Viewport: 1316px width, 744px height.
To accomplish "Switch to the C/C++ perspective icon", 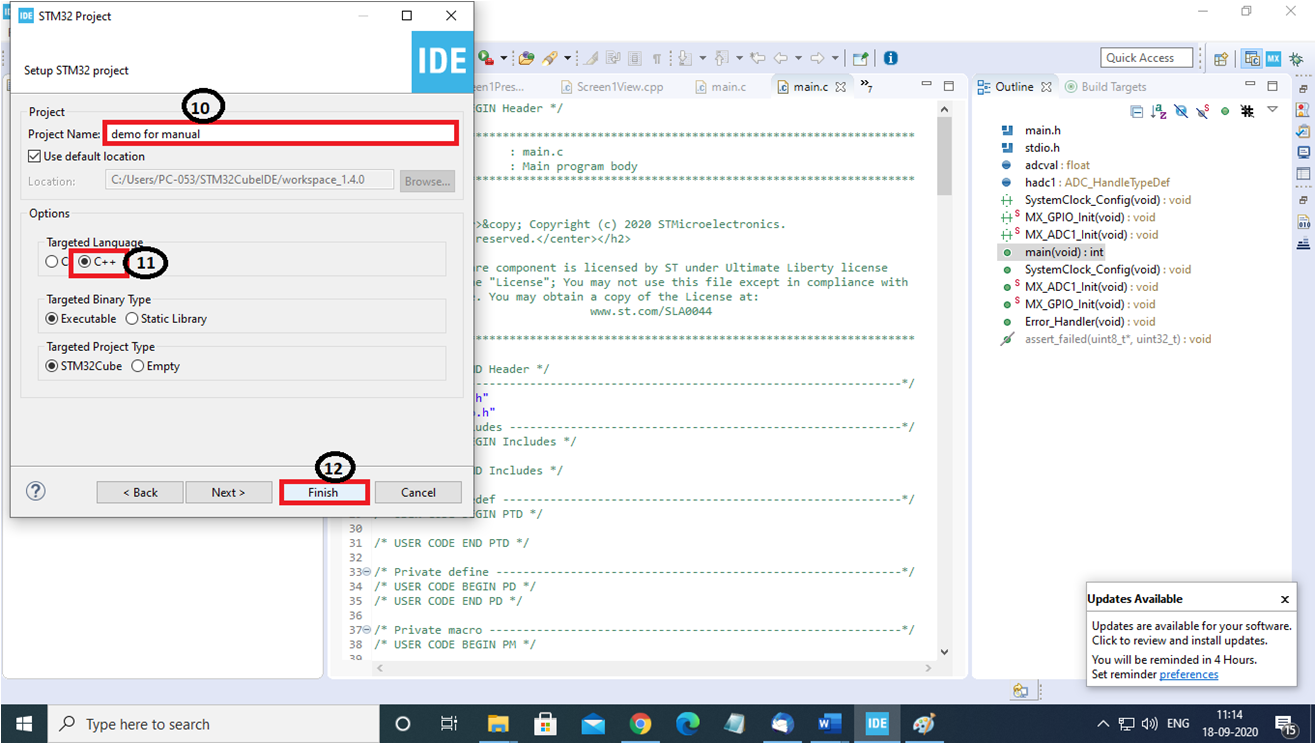I will pos(1251,59).
